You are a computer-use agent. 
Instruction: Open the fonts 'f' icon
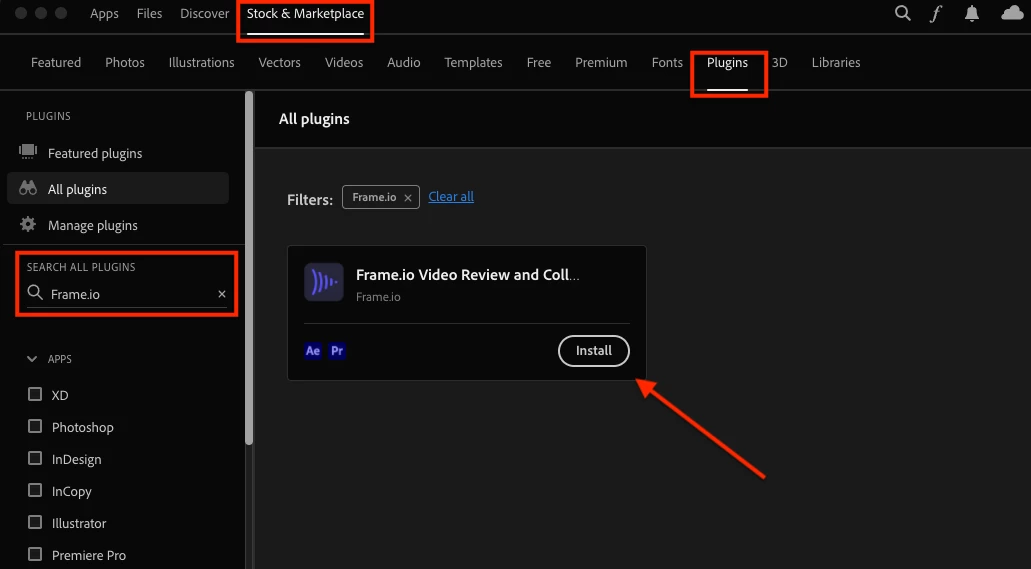(936, 14)
